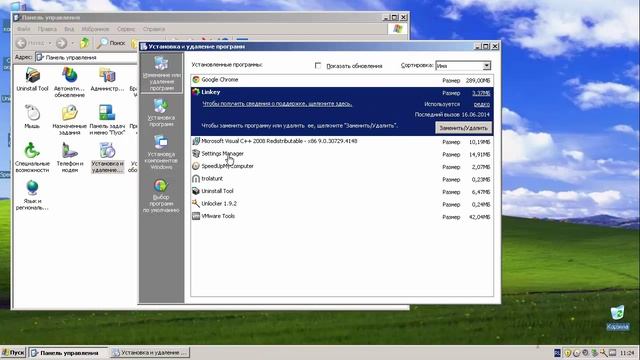640x360 pixels.
Task: Click the language indicator in system tray
Action: [x=558, y=353]
